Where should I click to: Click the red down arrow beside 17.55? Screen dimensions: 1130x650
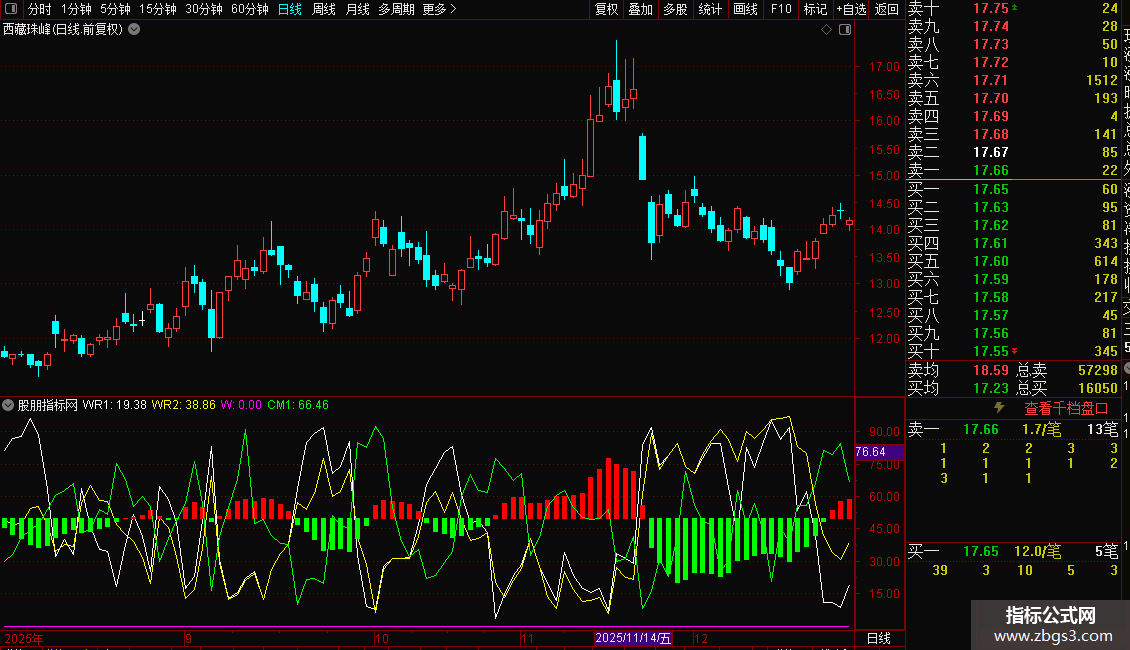click(1015, 351)
